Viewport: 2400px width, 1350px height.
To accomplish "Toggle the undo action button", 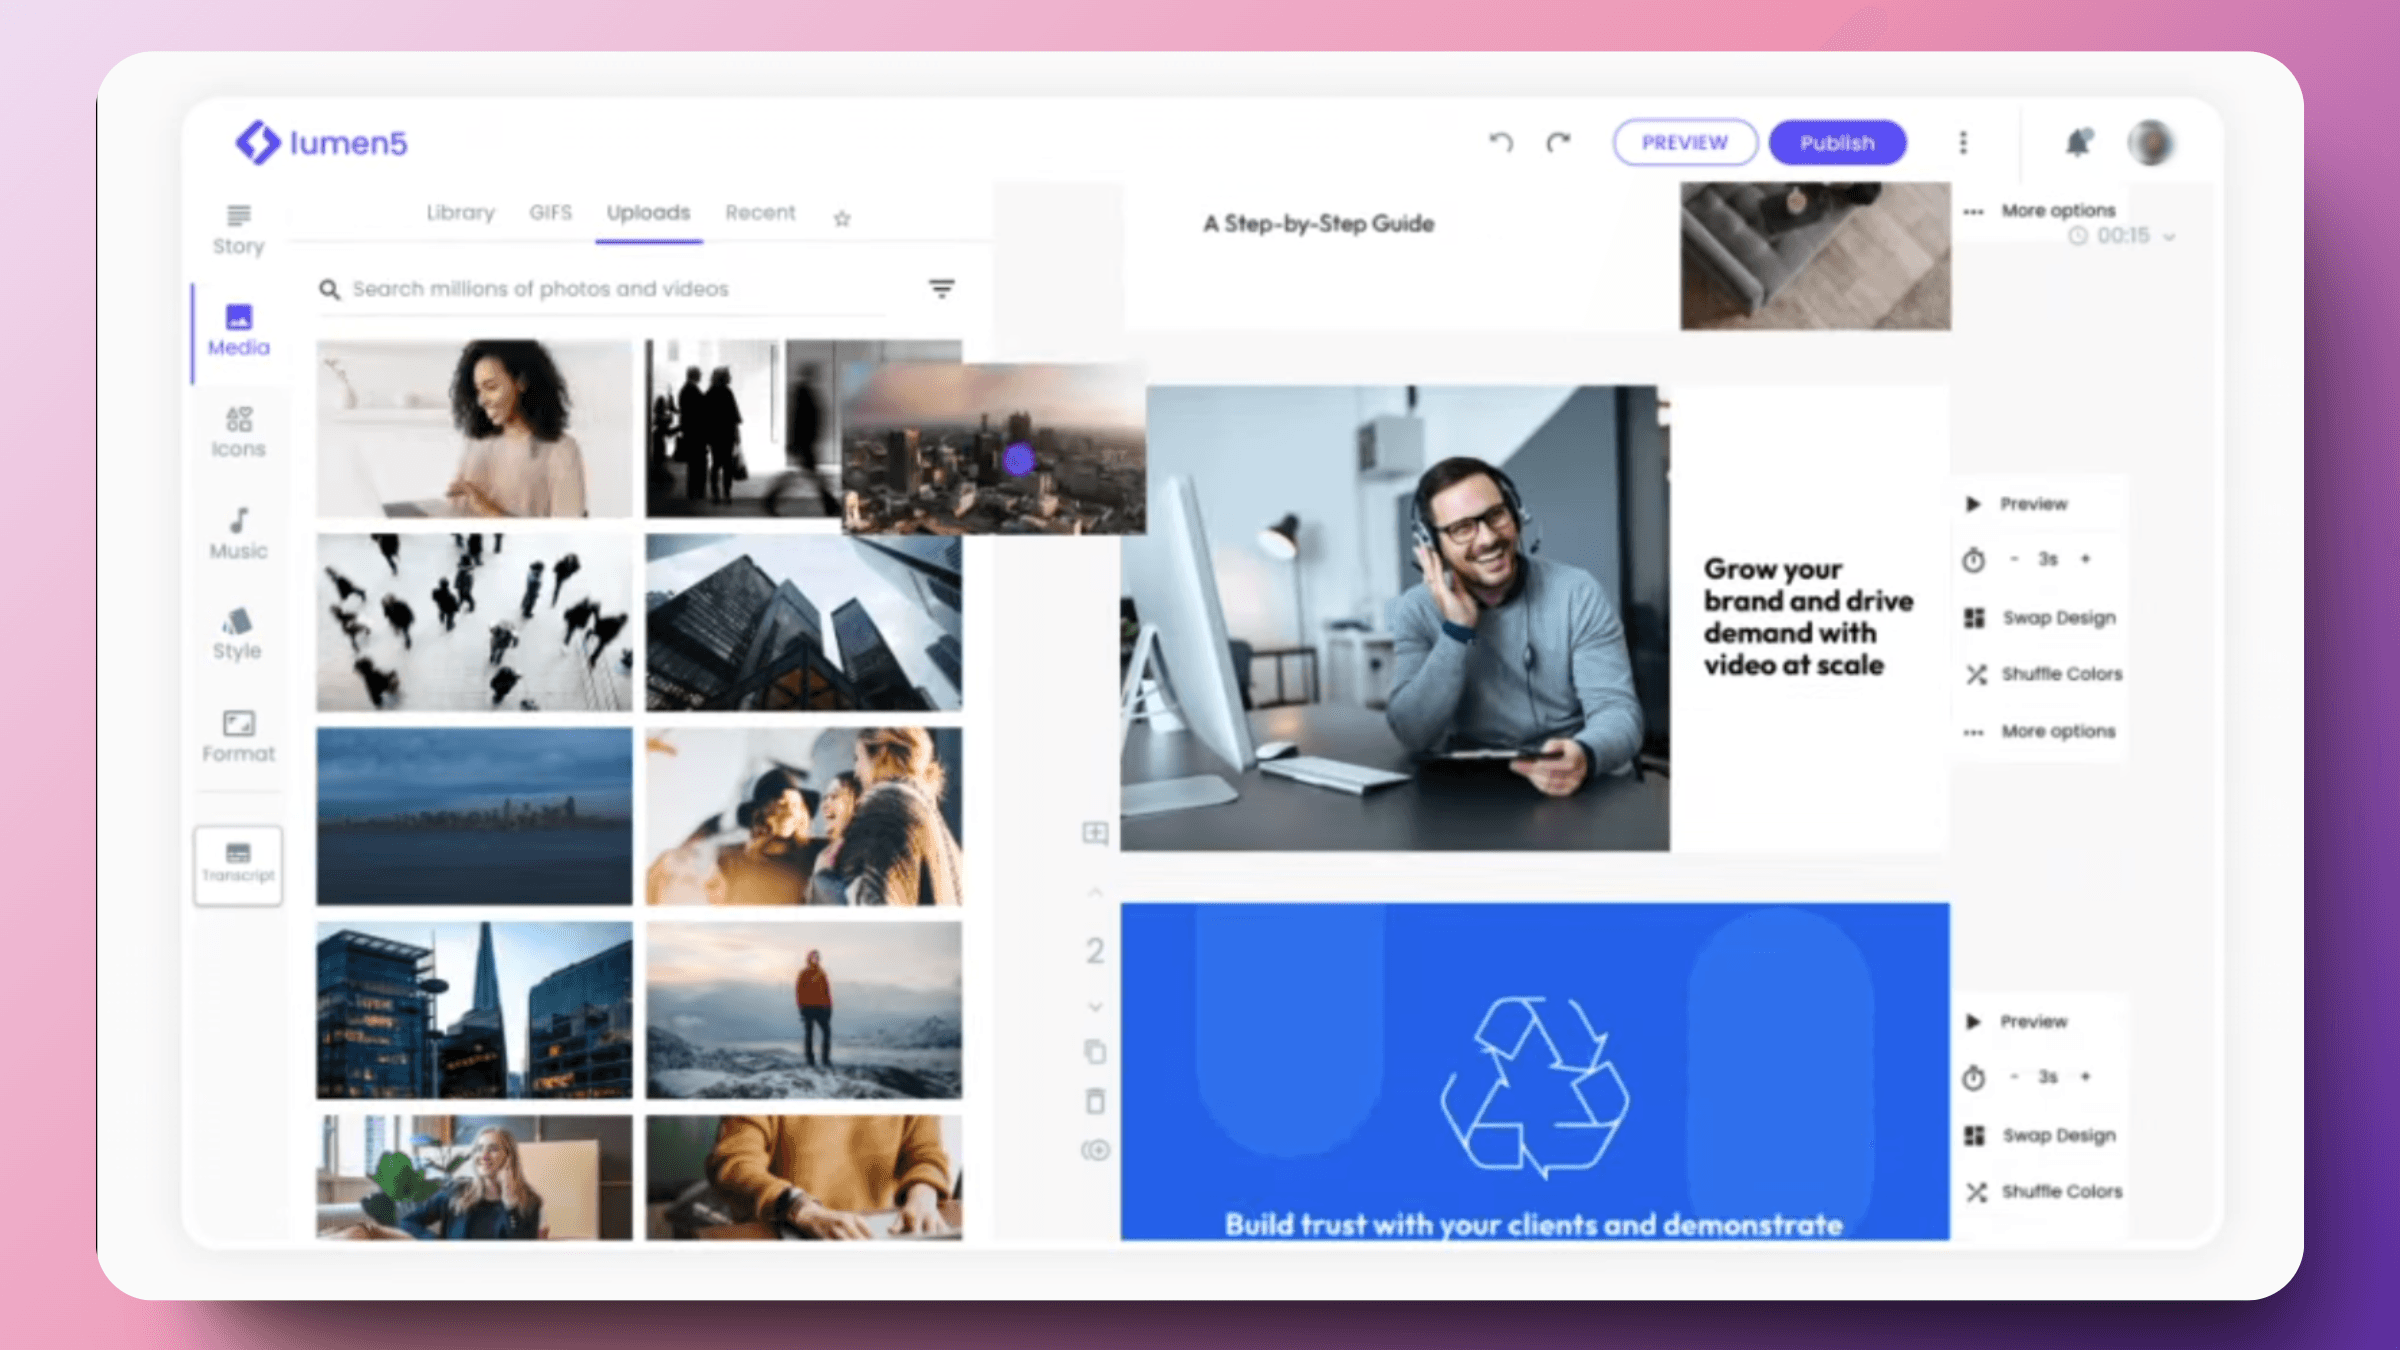I will [1502, 142].
